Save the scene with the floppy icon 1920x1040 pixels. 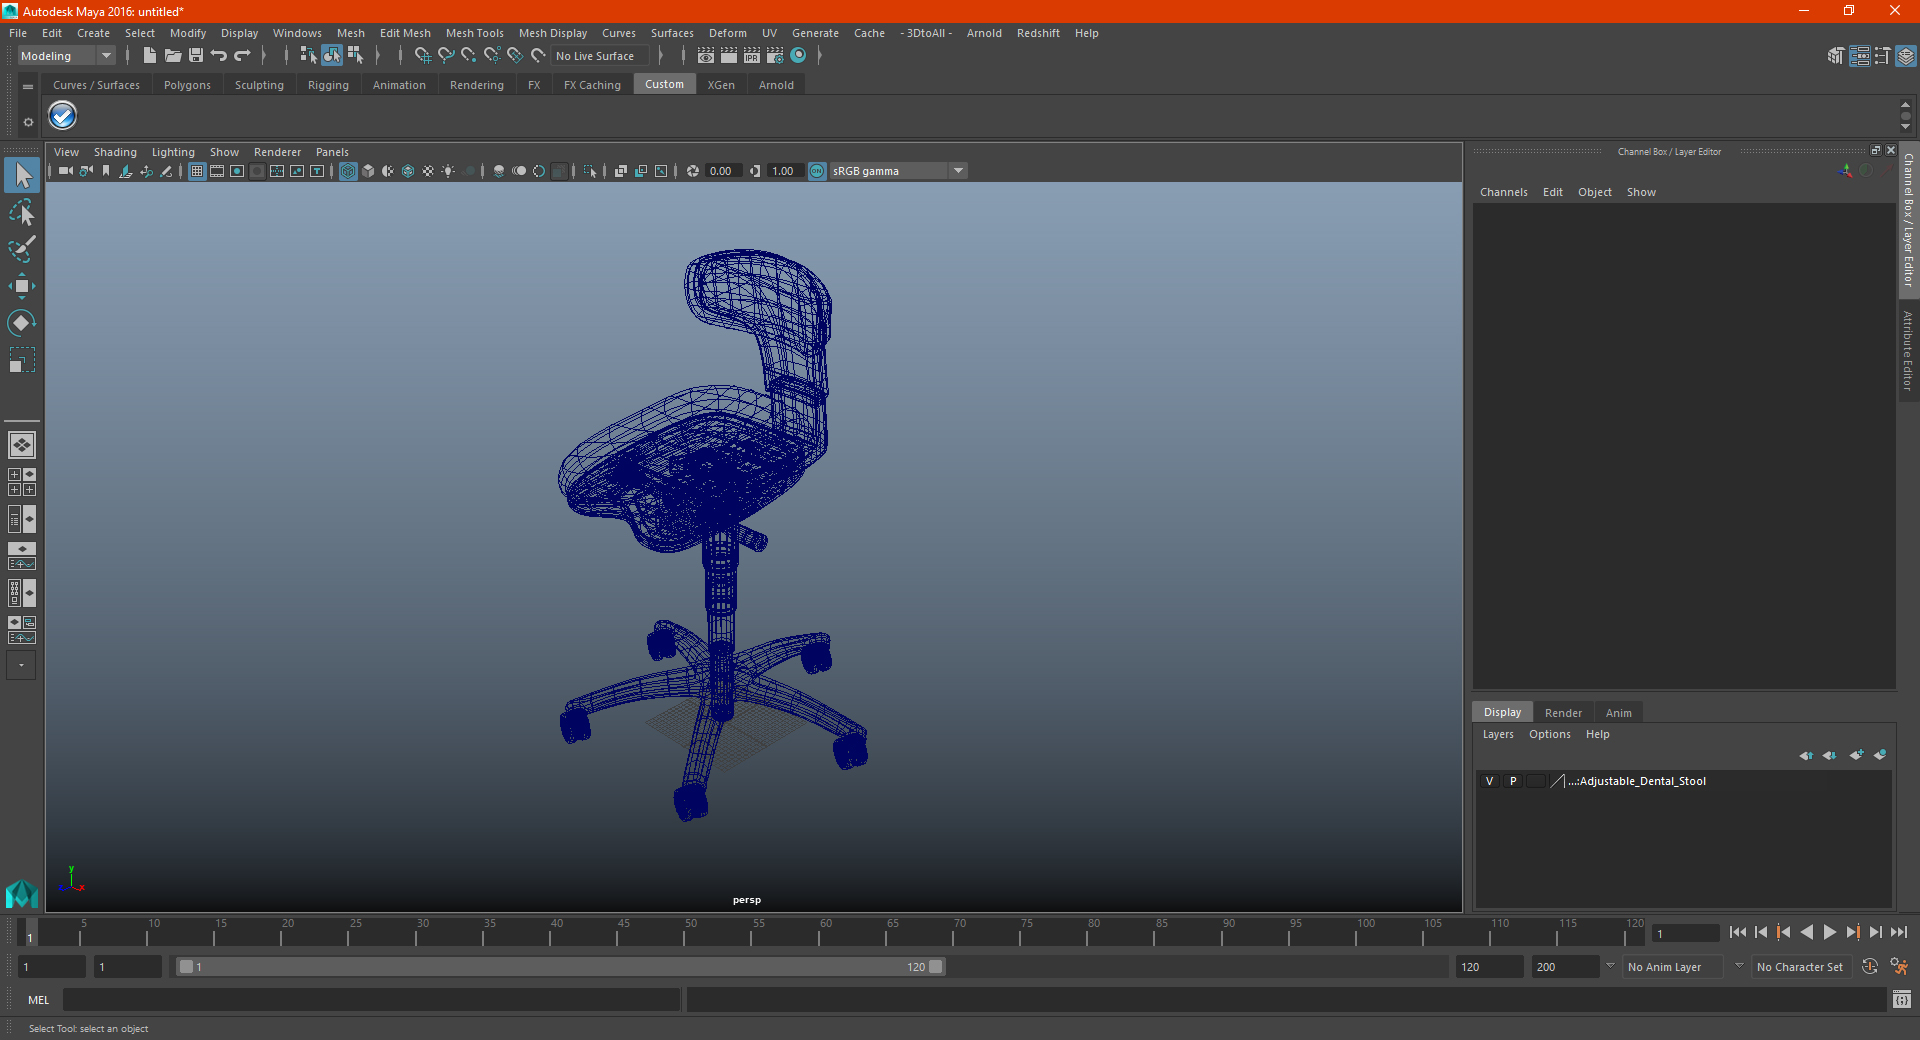[x=196, y=56]
